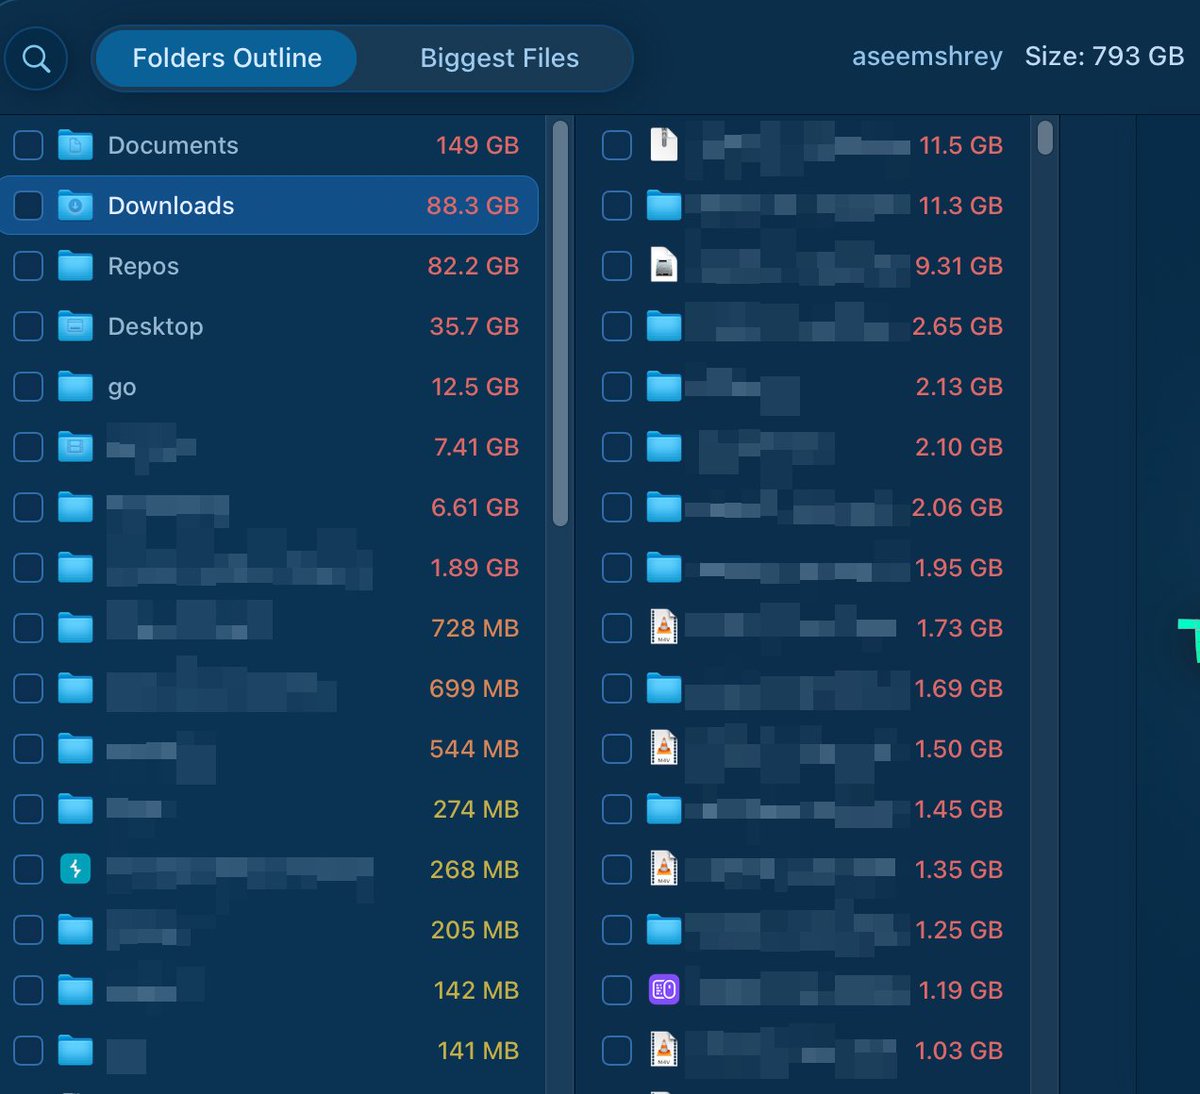Select the go folder name
The image size is (1200, 1094).
[x=122, y=388]
